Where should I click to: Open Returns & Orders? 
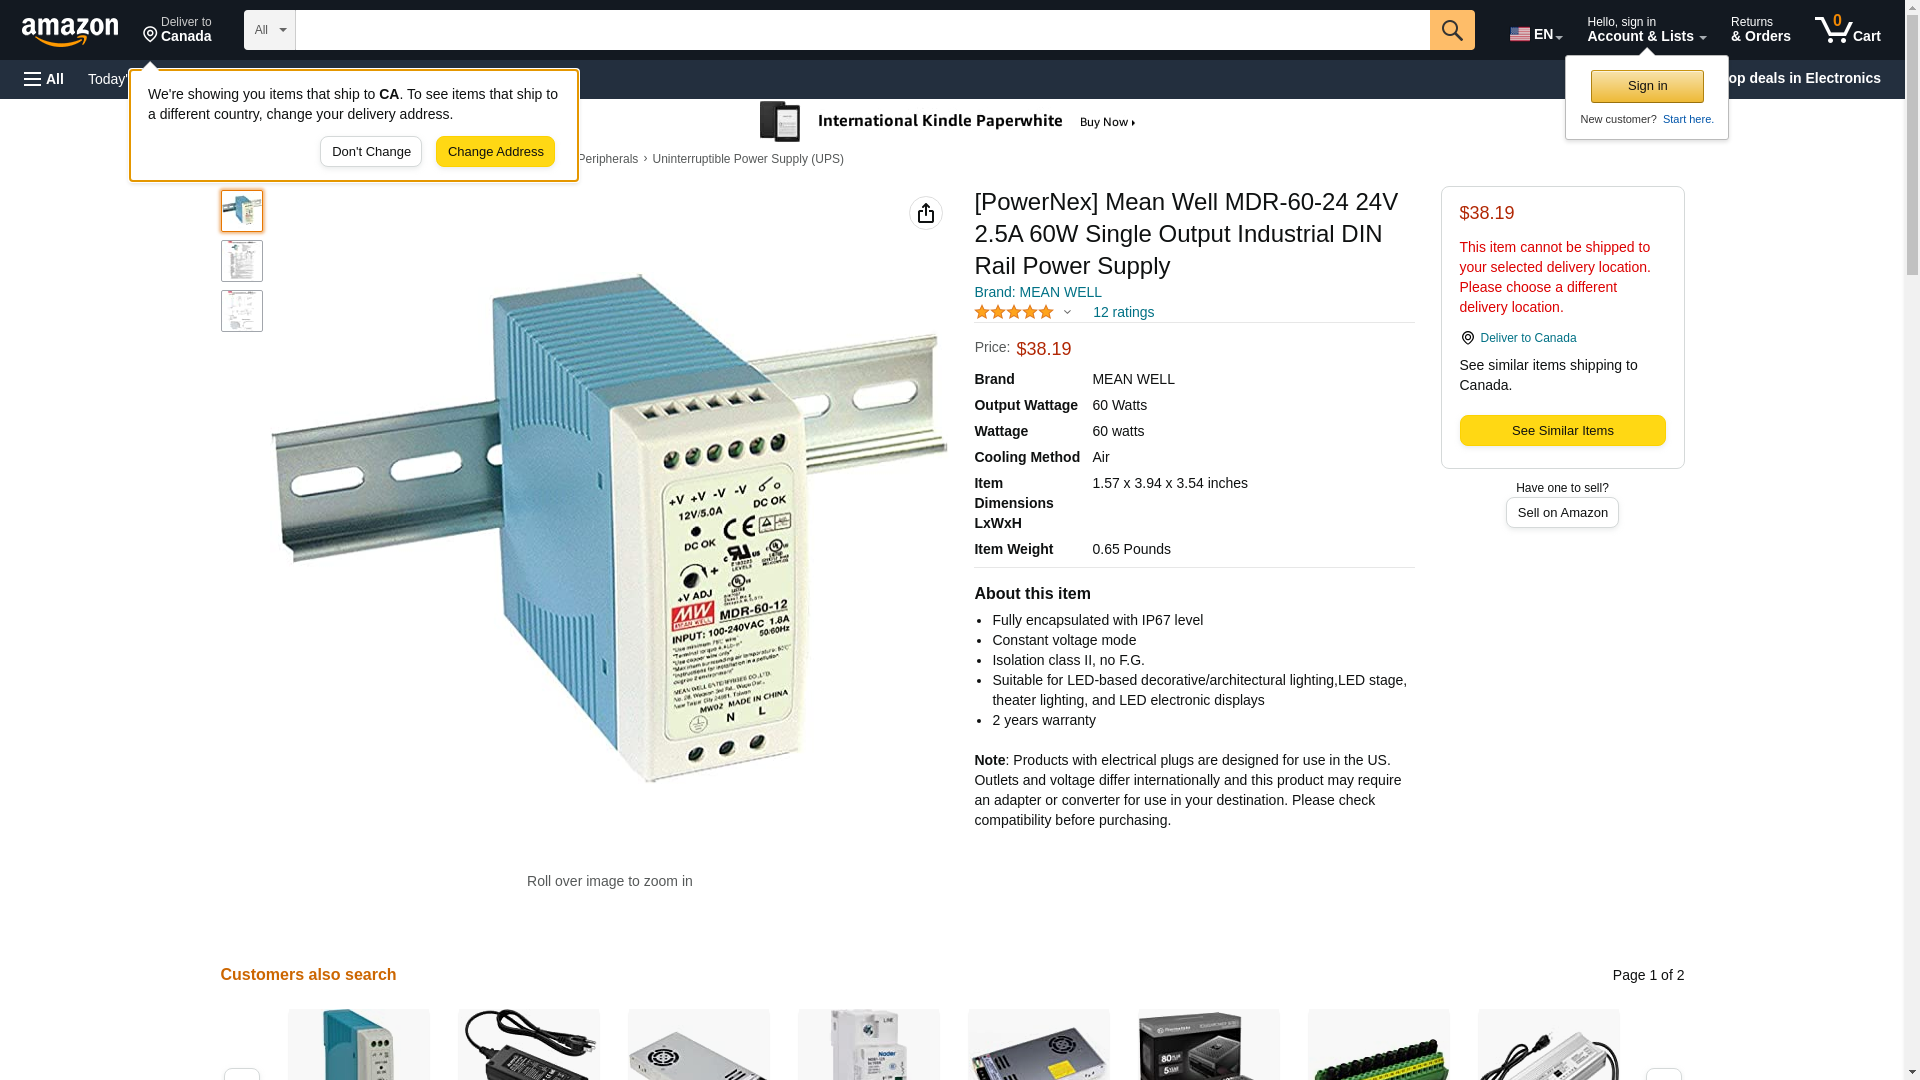(1760, 30)
